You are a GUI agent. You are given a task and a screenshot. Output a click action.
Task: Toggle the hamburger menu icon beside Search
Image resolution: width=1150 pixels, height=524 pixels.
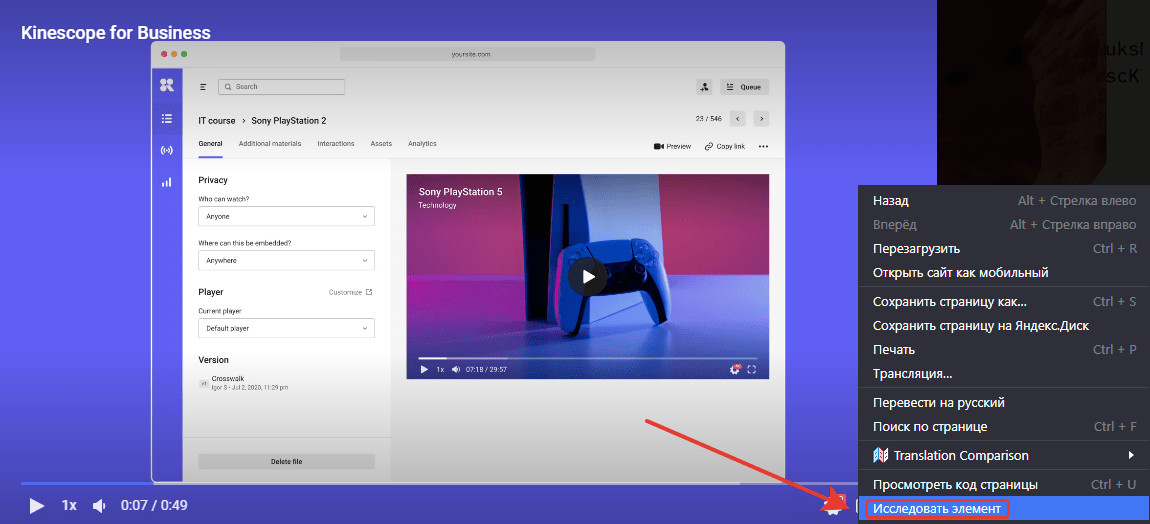[x=203, y=87]
